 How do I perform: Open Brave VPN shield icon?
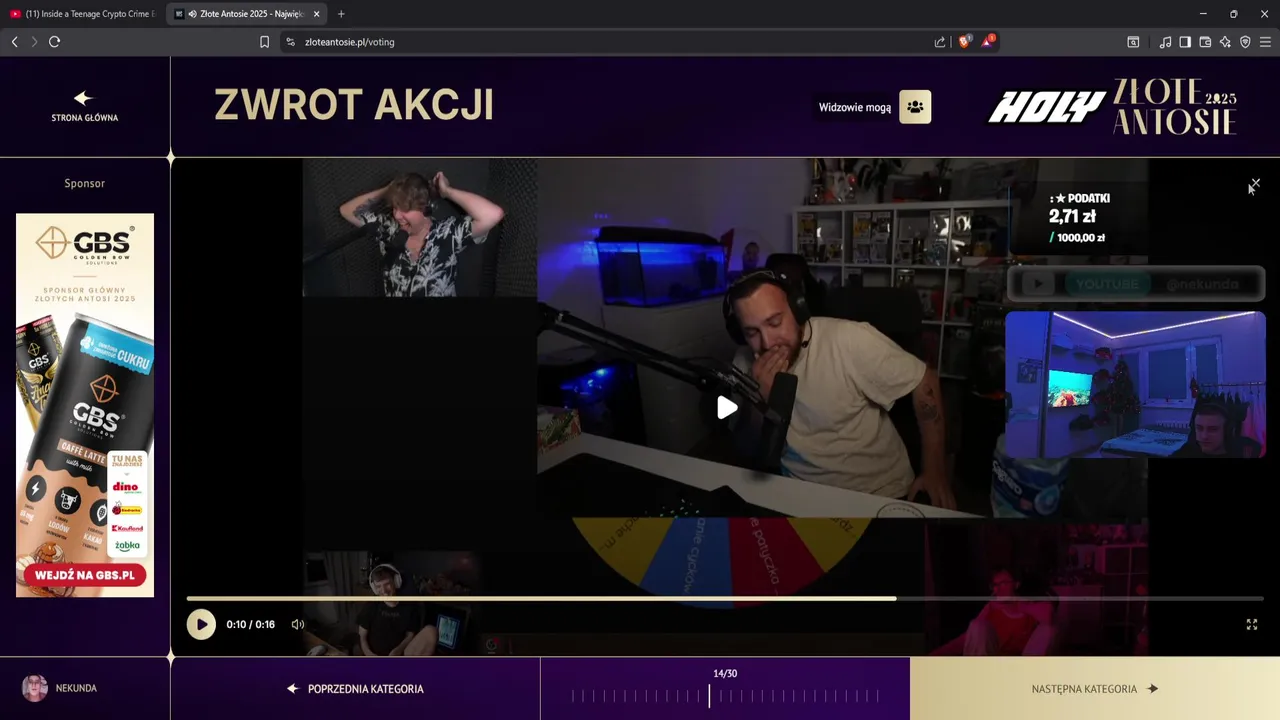[x=1245, y=42]
